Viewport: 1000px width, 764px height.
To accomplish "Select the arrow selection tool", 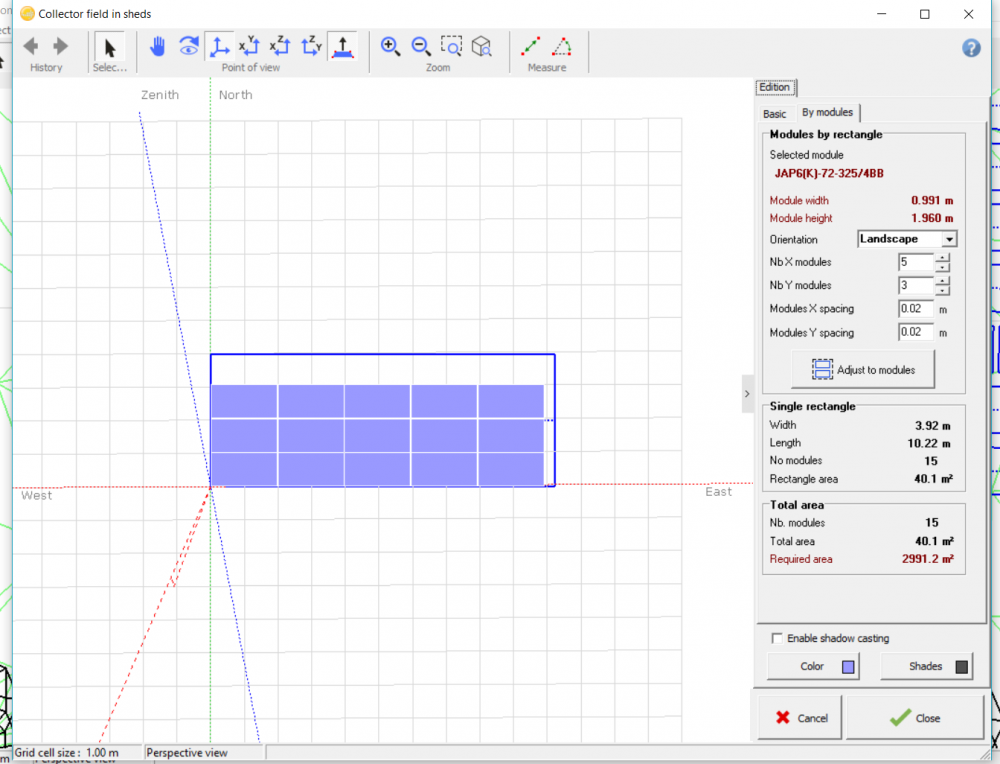I will pos(110,47).
